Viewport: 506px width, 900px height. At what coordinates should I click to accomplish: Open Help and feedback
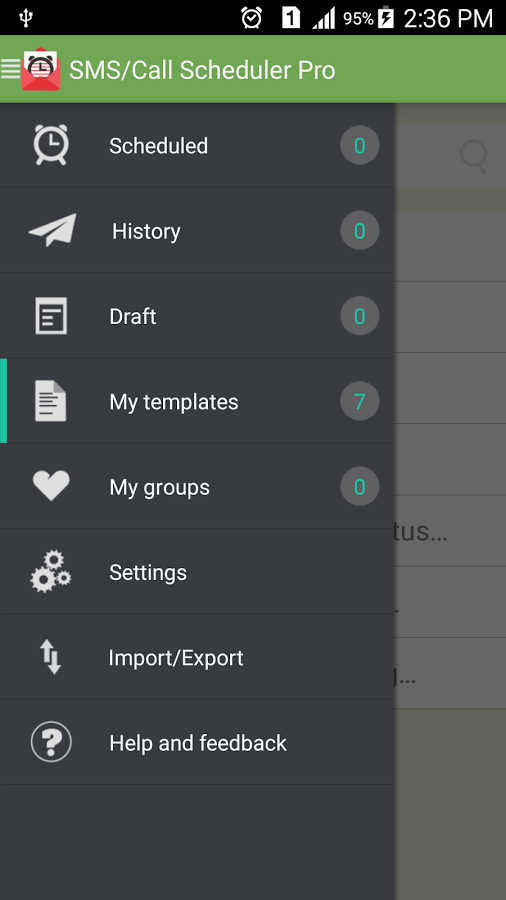(x=197, y=743)
